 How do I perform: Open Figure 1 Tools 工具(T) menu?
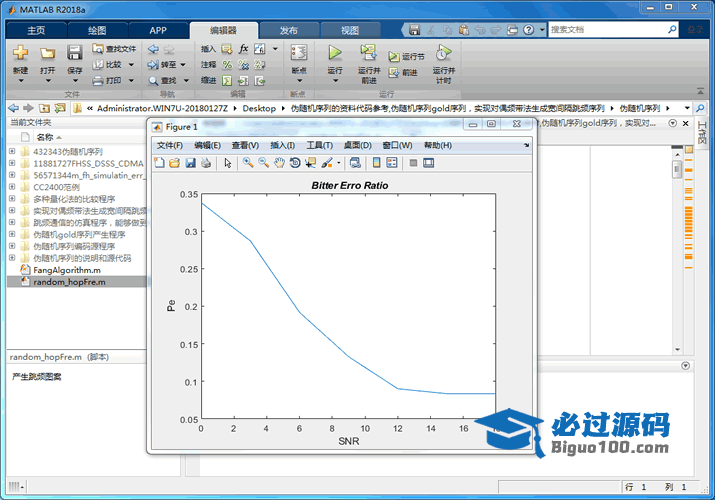(320, 145)
